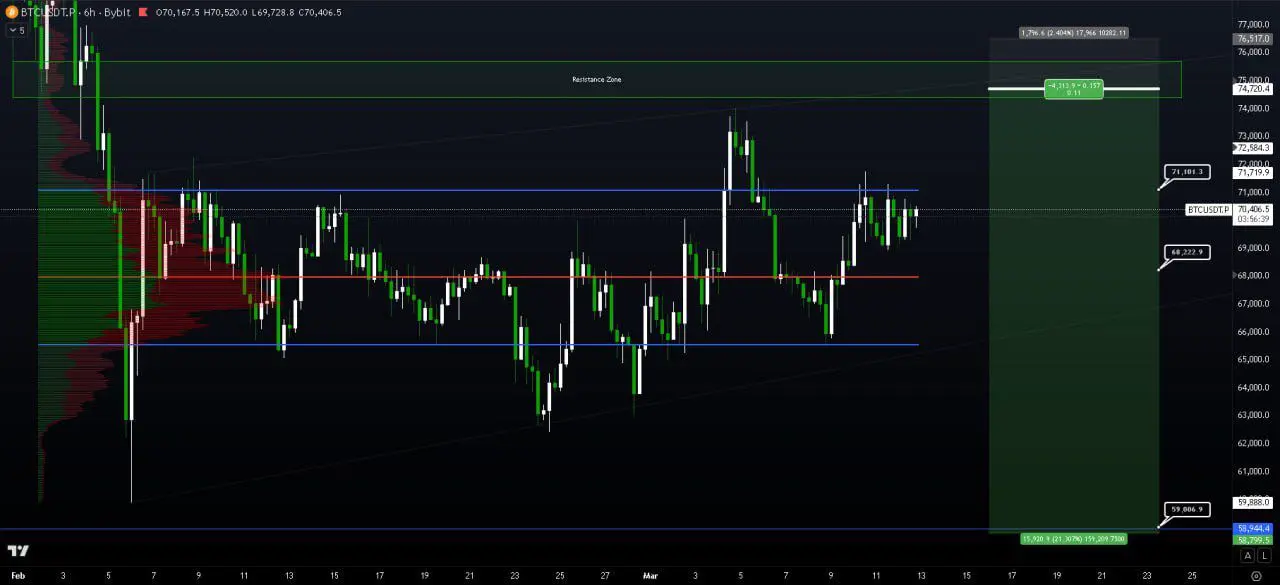Click the grey stop-loss statistics label above the position
This screenshot has width=1280, height=585.
[x=1074, y=33]
